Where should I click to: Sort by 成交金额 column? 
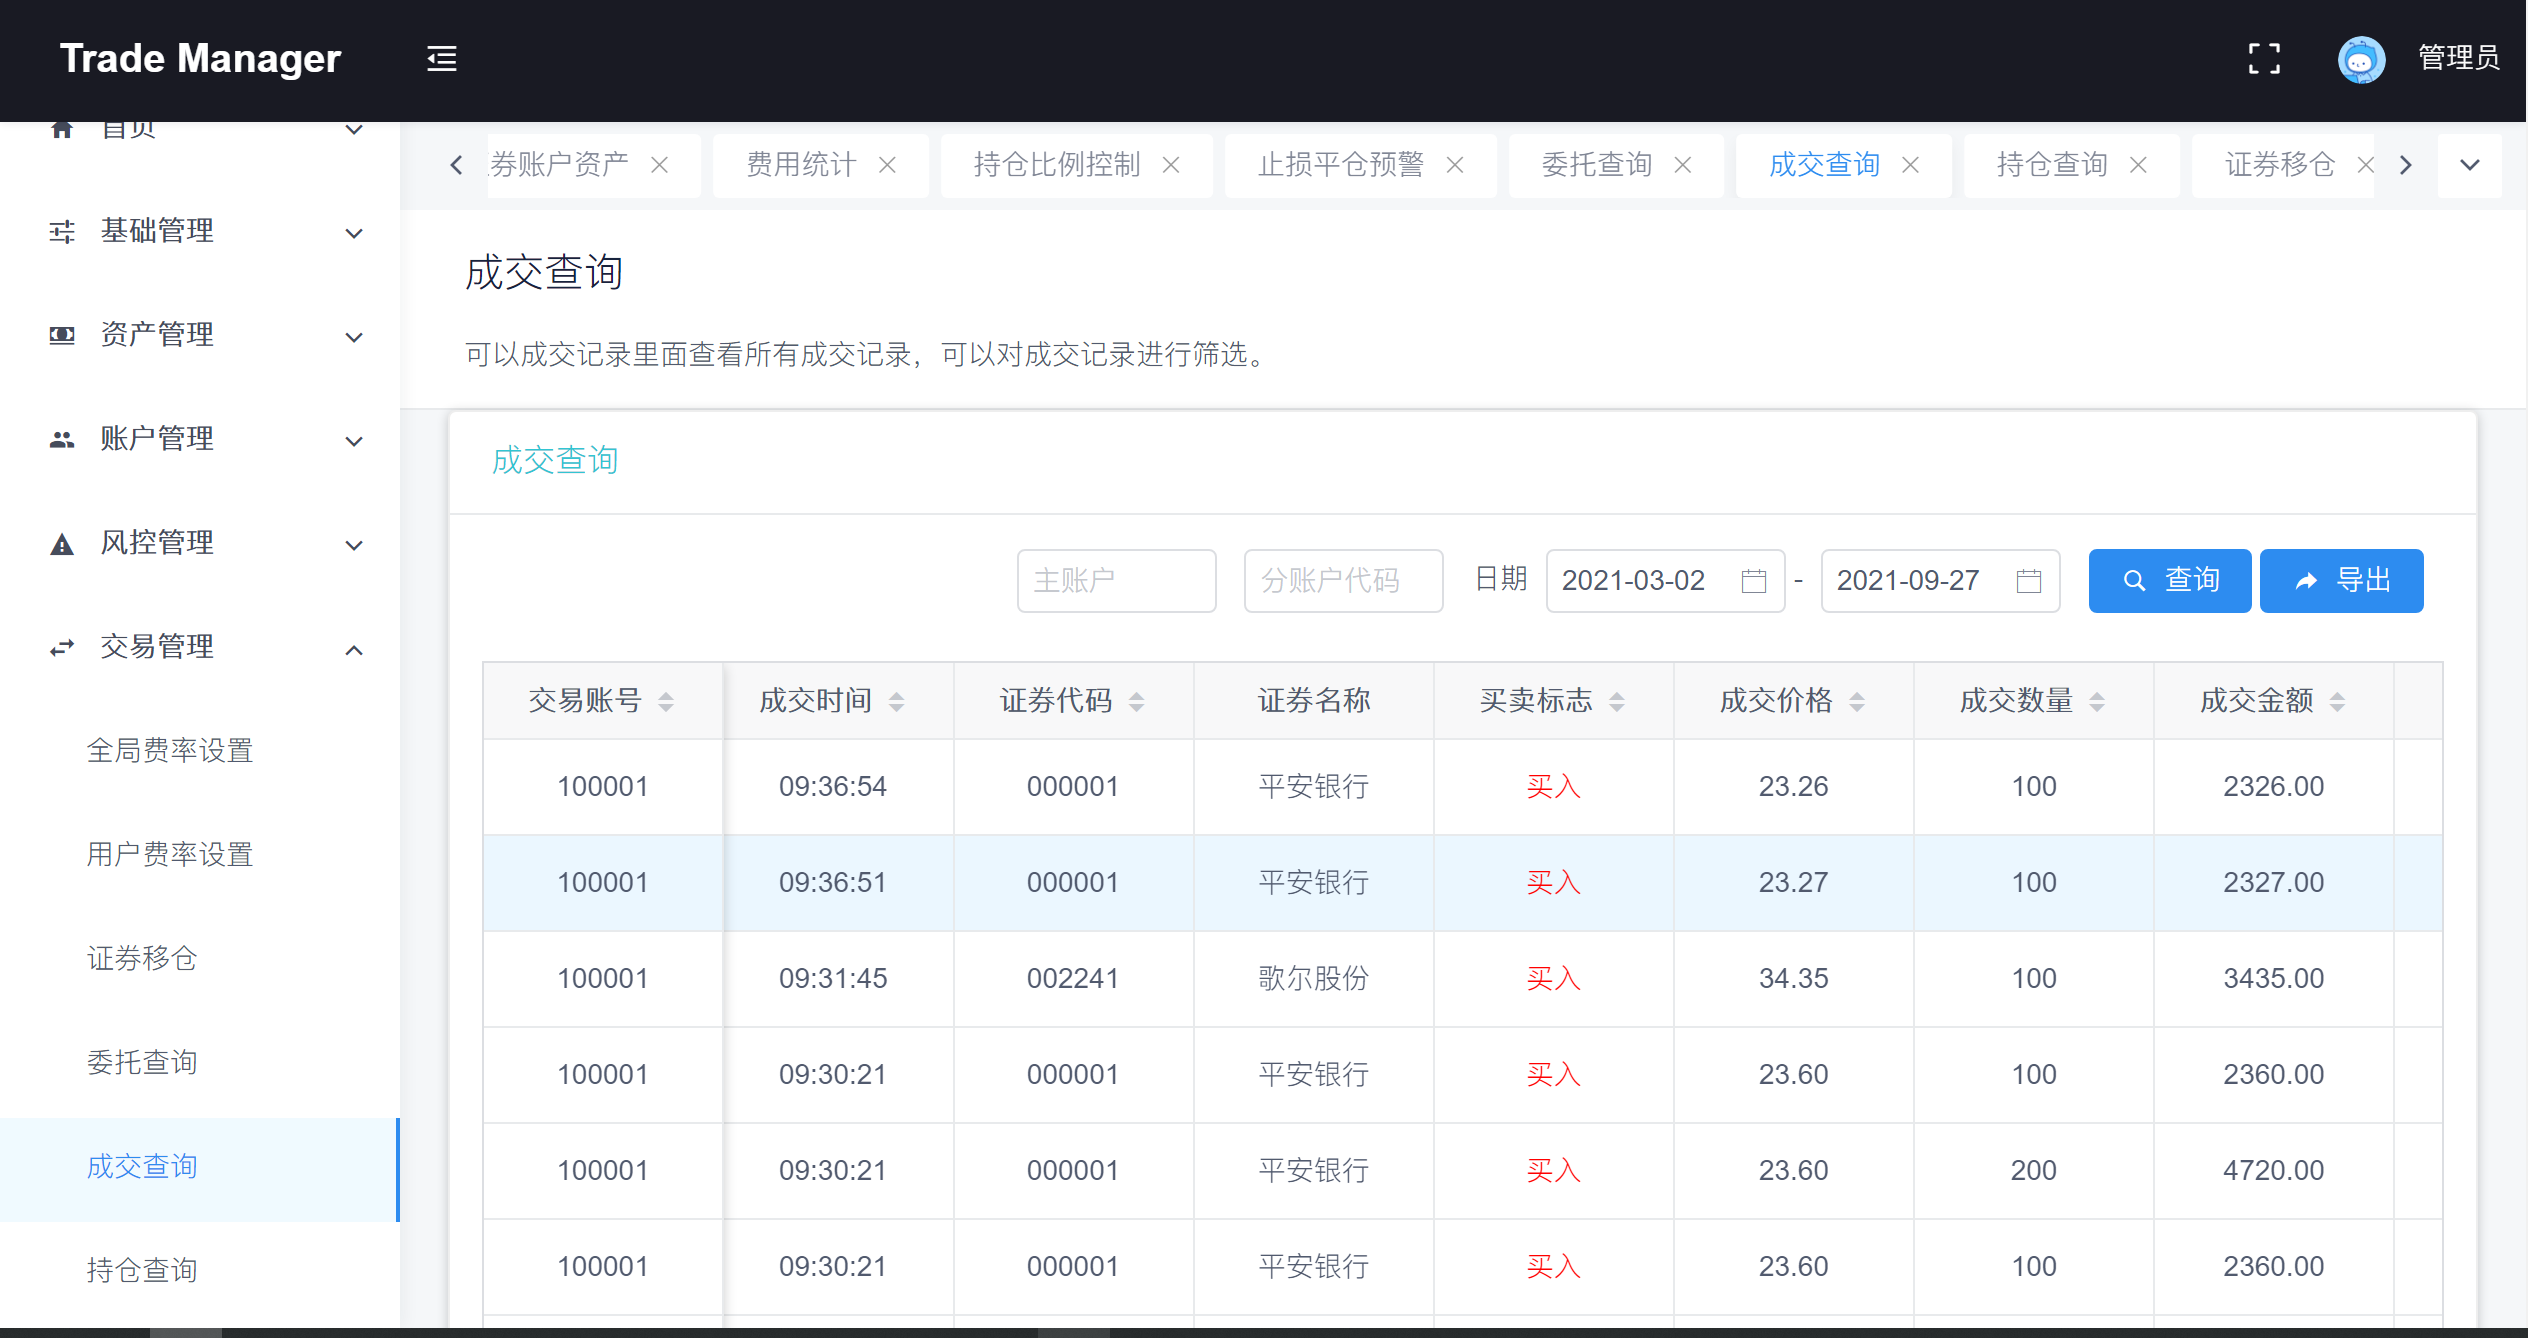pyautogui.click(x=2336, y=702)
